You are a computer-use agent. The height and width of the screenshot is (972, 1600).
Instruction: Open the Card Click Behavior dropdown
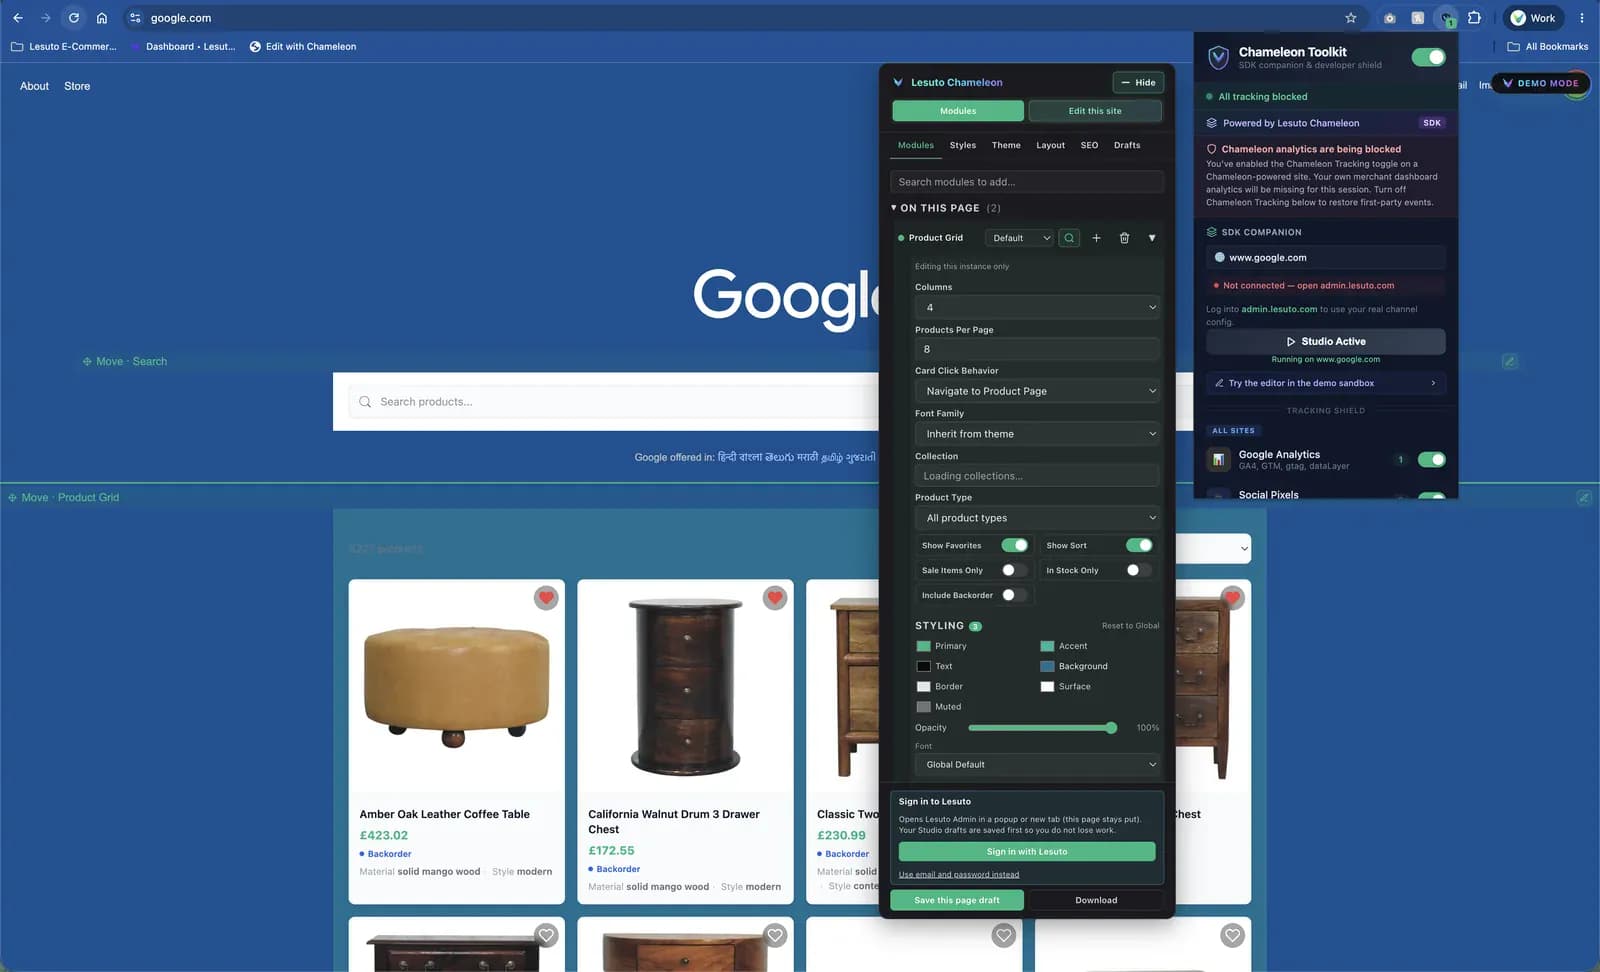(1037, 391)
